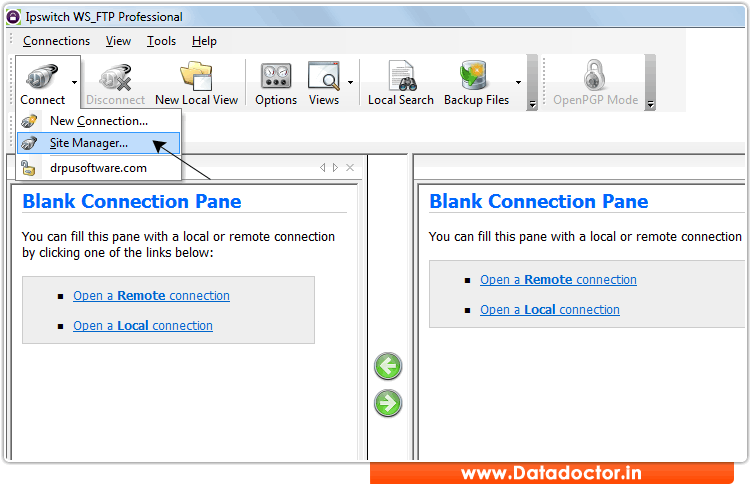Click right pane Open a Remote connection link
751x484 pixels.
click(x=558, y=280)
